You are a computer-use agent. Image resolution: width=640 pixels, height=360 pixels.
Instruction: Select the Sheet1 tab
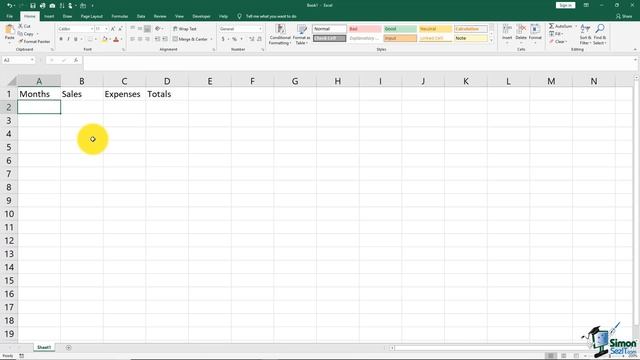(x=44, y=347)
